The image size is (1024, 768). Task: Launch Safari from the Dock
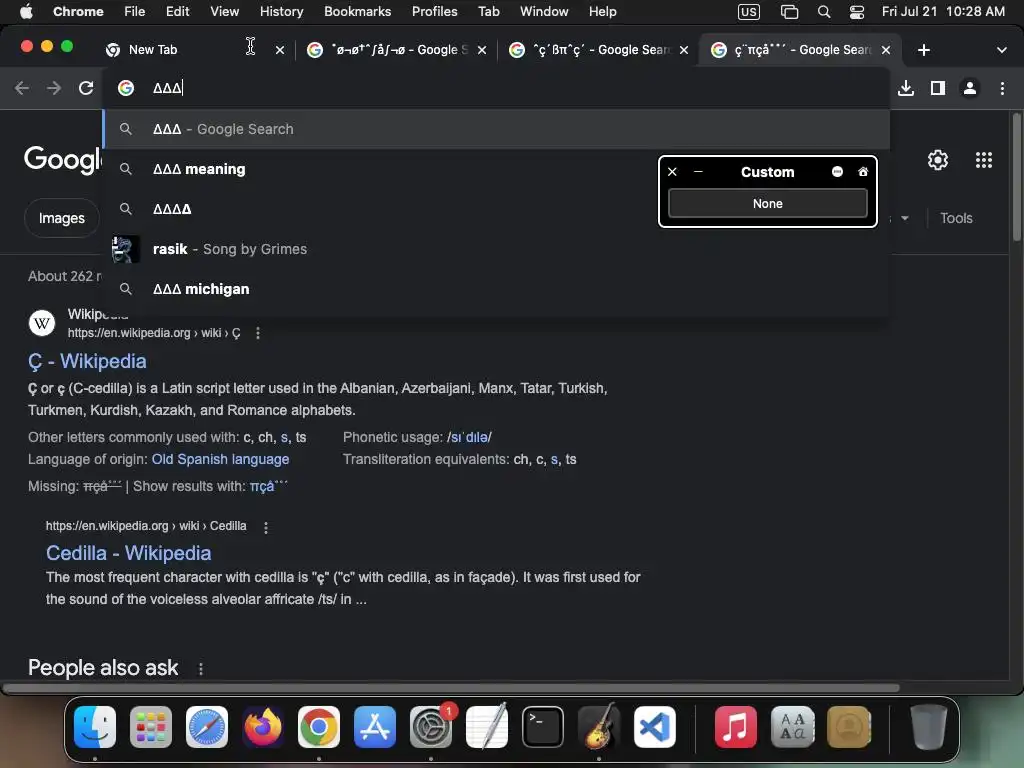[x=207, y=727]
